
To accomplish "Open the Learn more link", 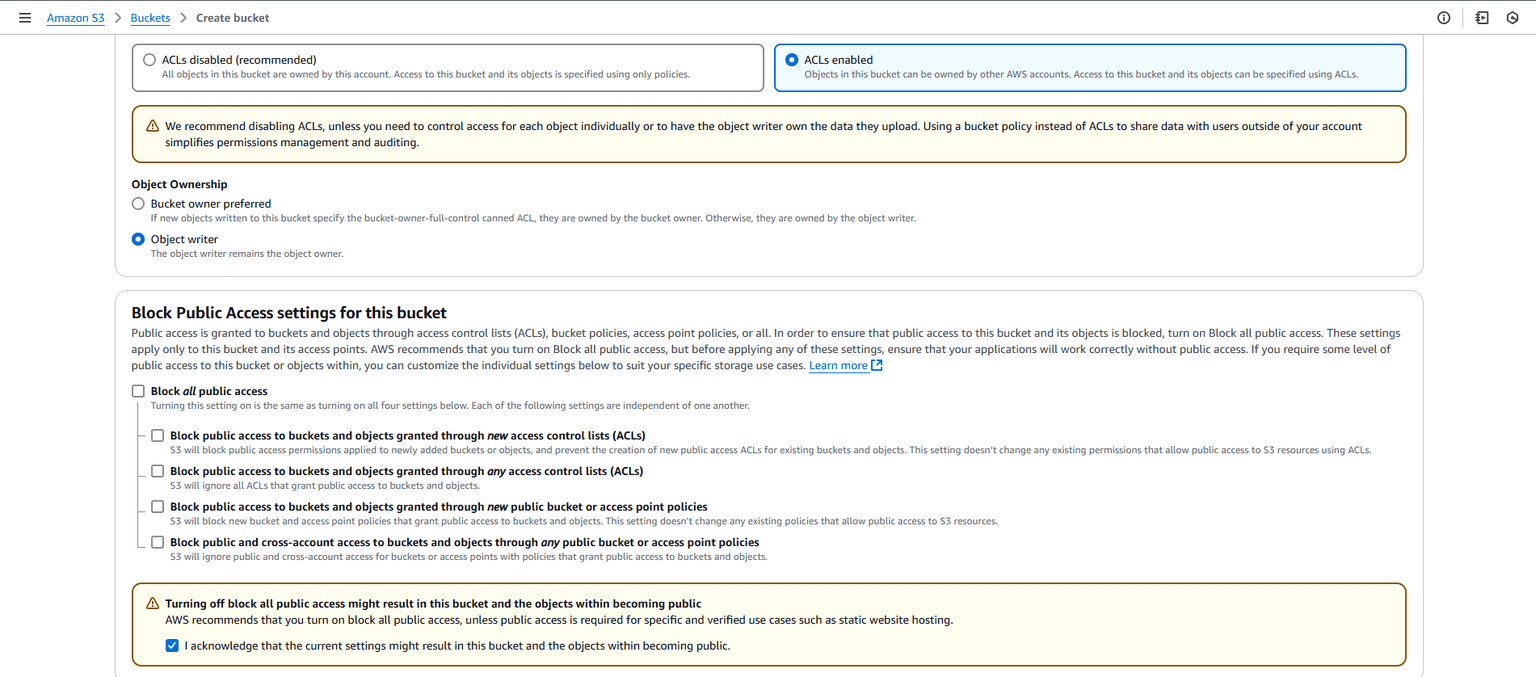I will 838,366.
